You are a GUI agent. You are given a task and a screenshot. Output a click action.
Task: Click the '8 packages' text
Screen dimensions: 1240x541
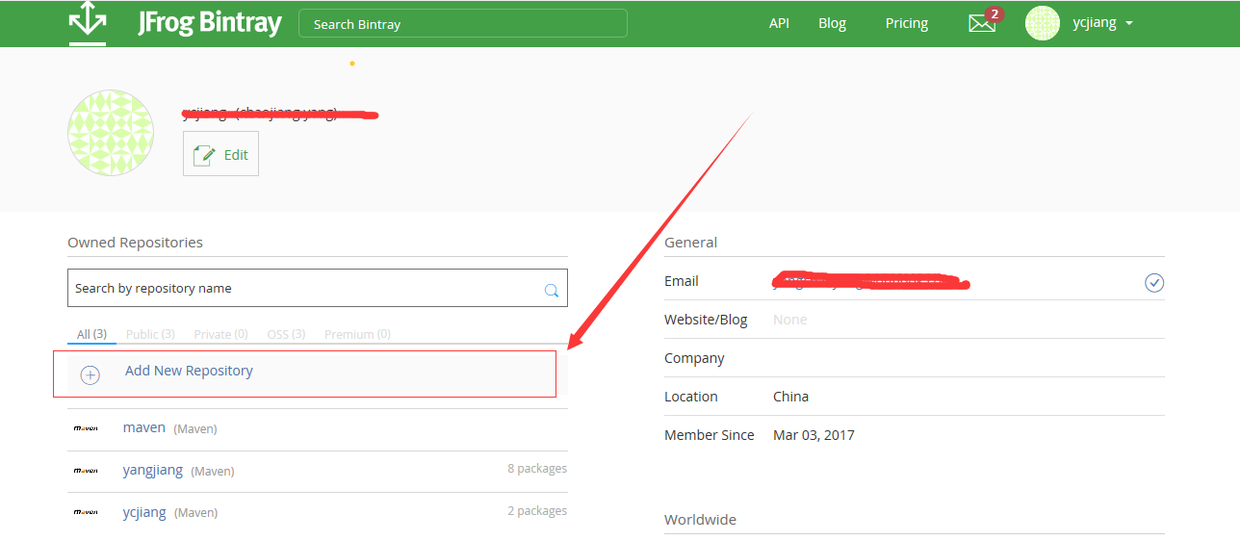(x=537, y=468)
